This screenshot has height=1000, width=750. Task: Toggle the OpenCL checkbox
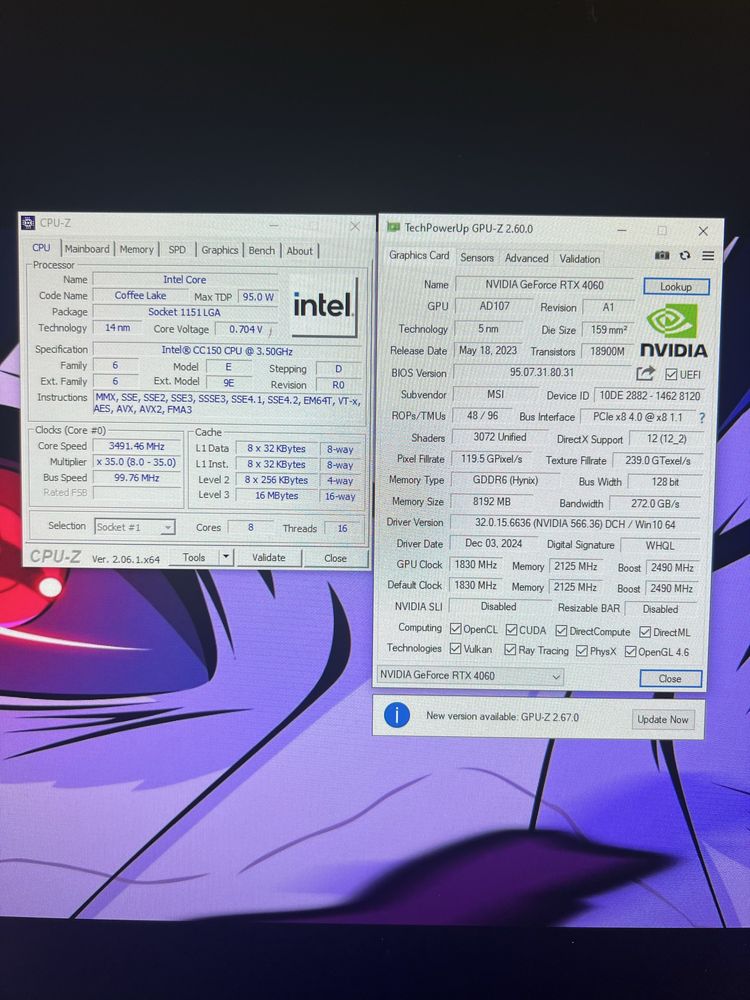tap(455, 629)
